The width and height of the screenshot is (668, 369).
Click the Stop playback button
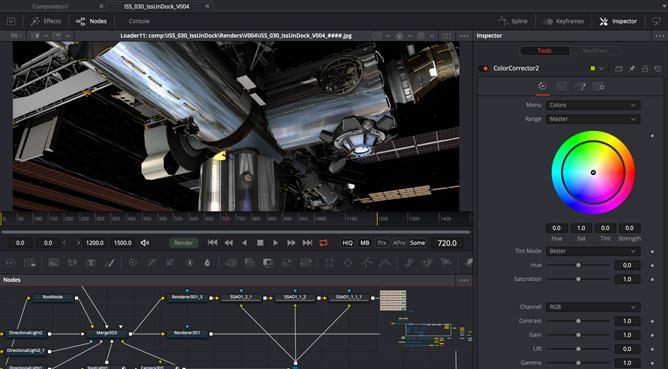tap(260, 243)
